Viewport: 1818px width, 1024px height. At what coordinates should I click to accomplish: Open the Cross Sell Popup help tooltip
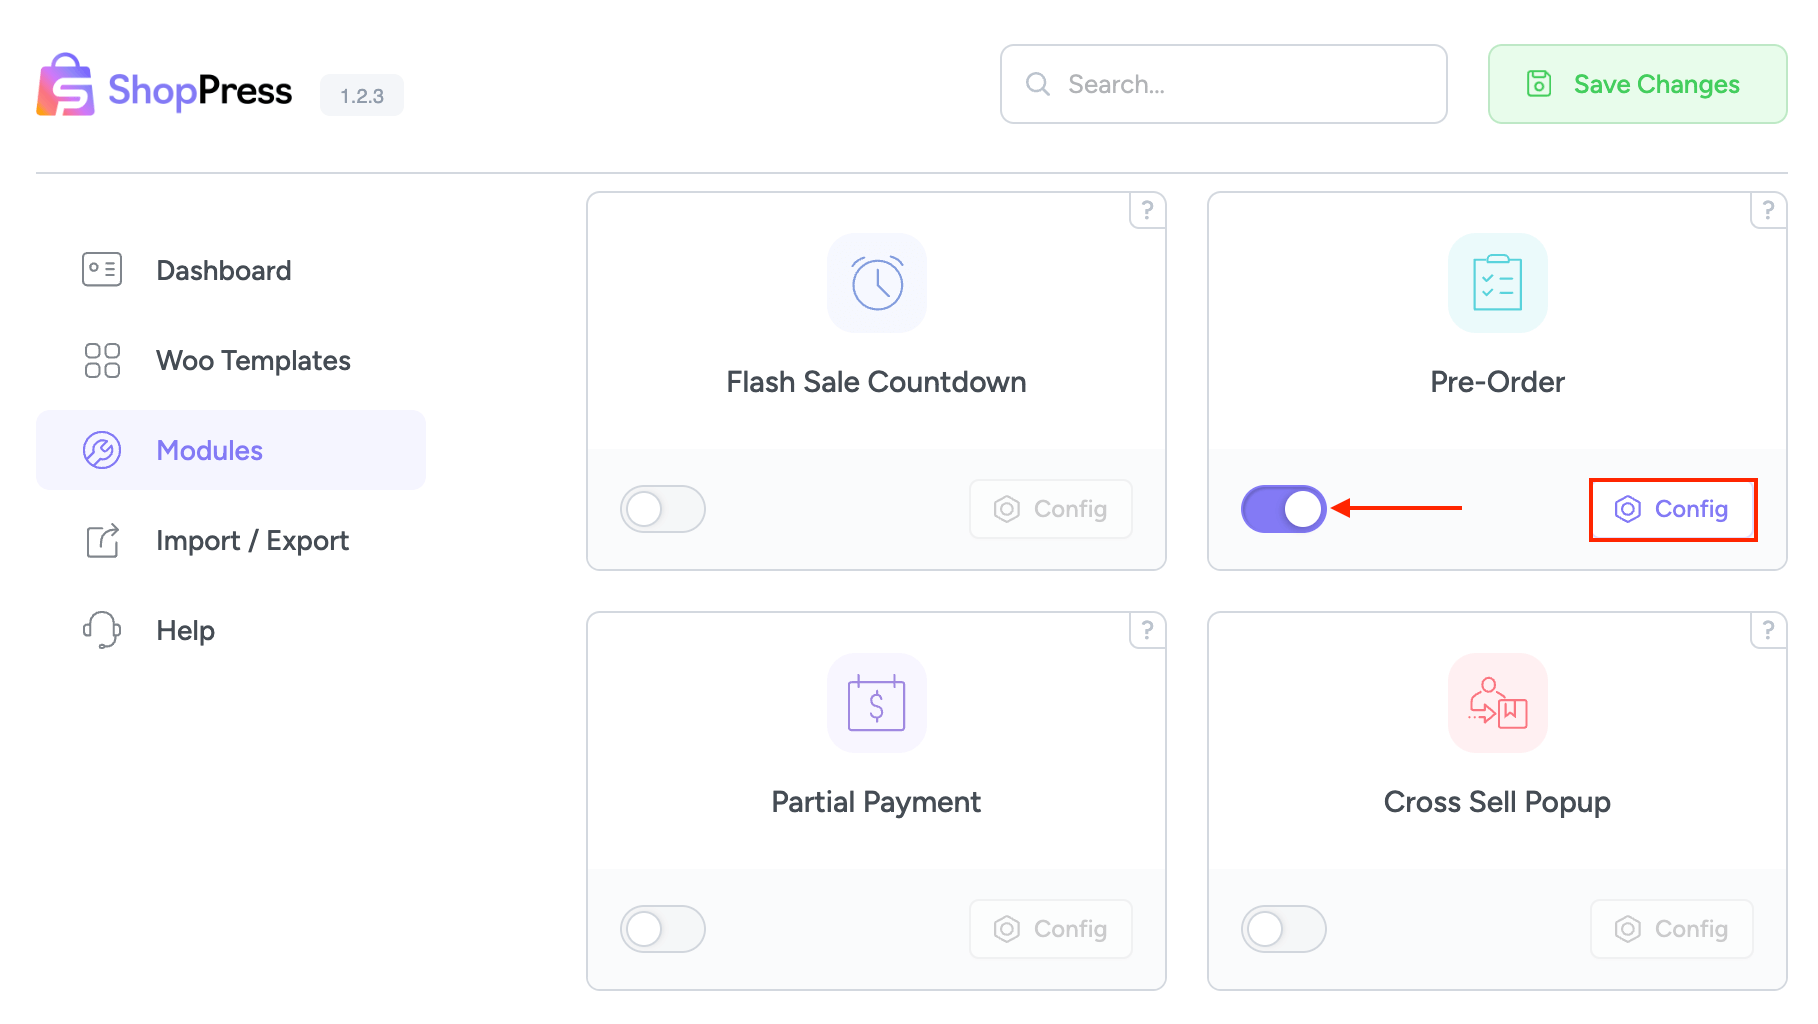(1767, 630)
